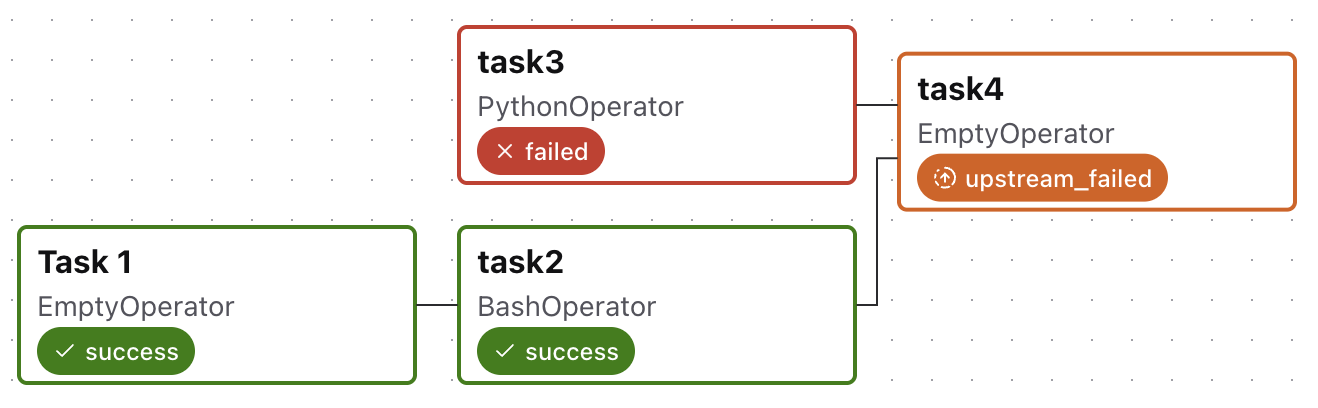Viewport: 1318px width, 408px height.
Task: Select the Task 1 title text
Action: [85, 263]
